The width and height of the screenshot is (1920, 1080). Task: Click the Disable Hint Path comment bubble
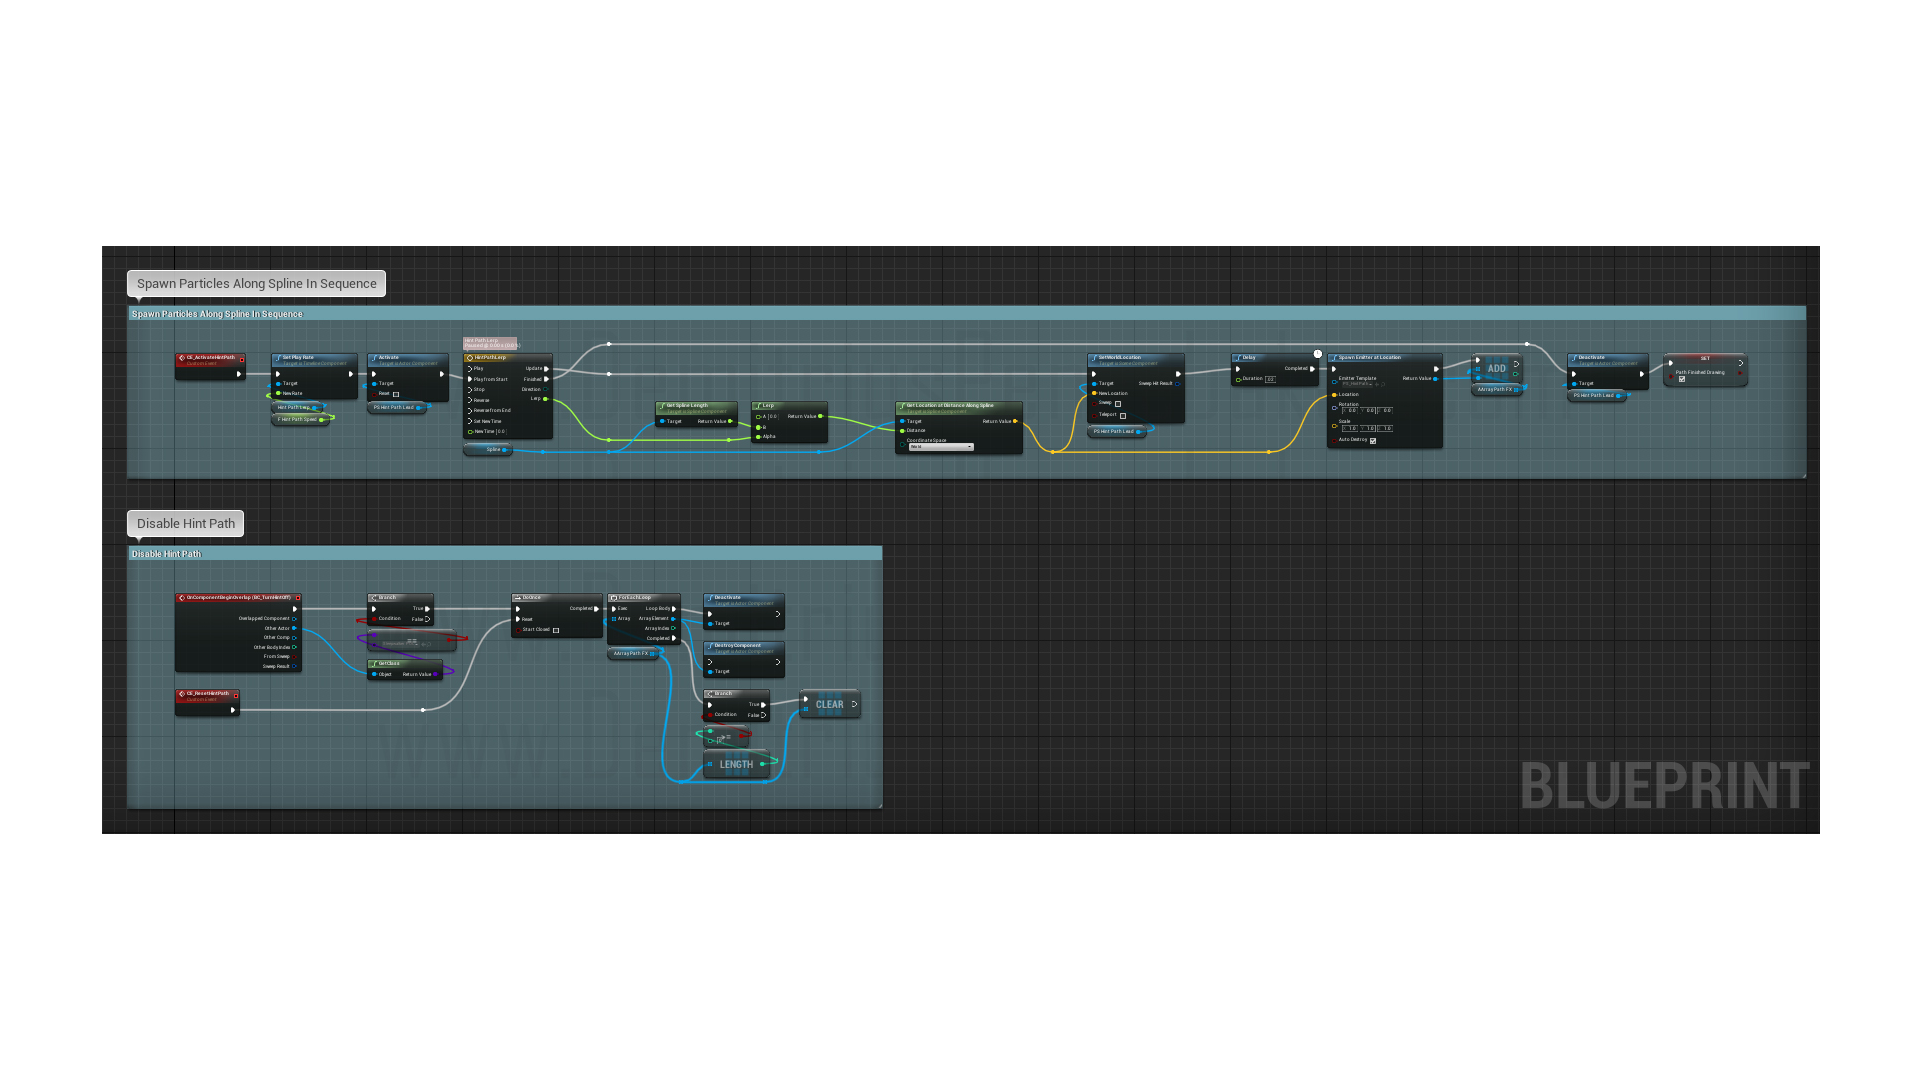pyautogui.click(x=185, y=524)
